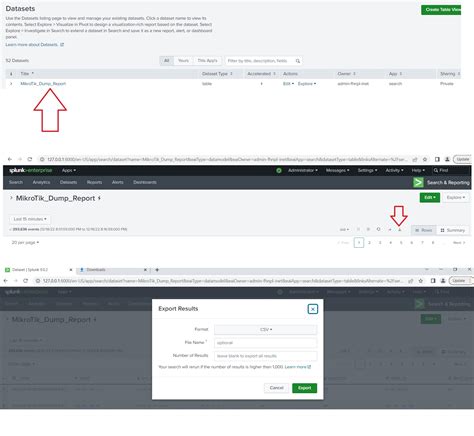Viewport: 474px width, 436px height.
Task: Click Cancel in Export Results dialog
Action: [276, 388]
